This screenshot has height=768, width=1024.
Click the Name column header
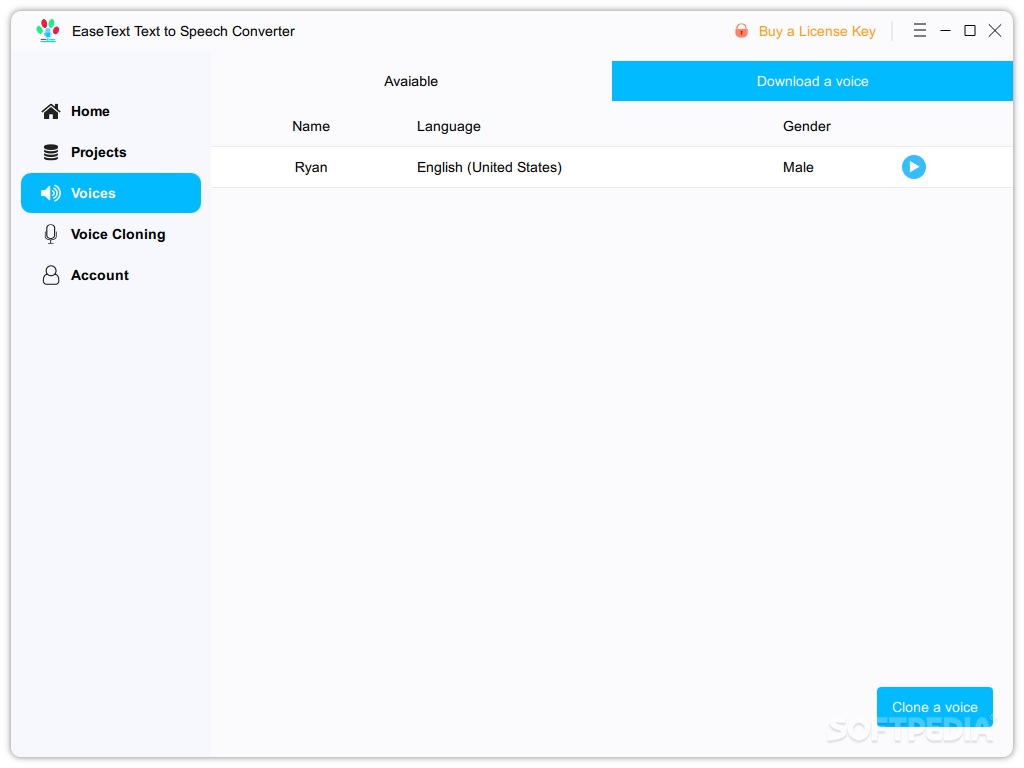coord(311,127)
